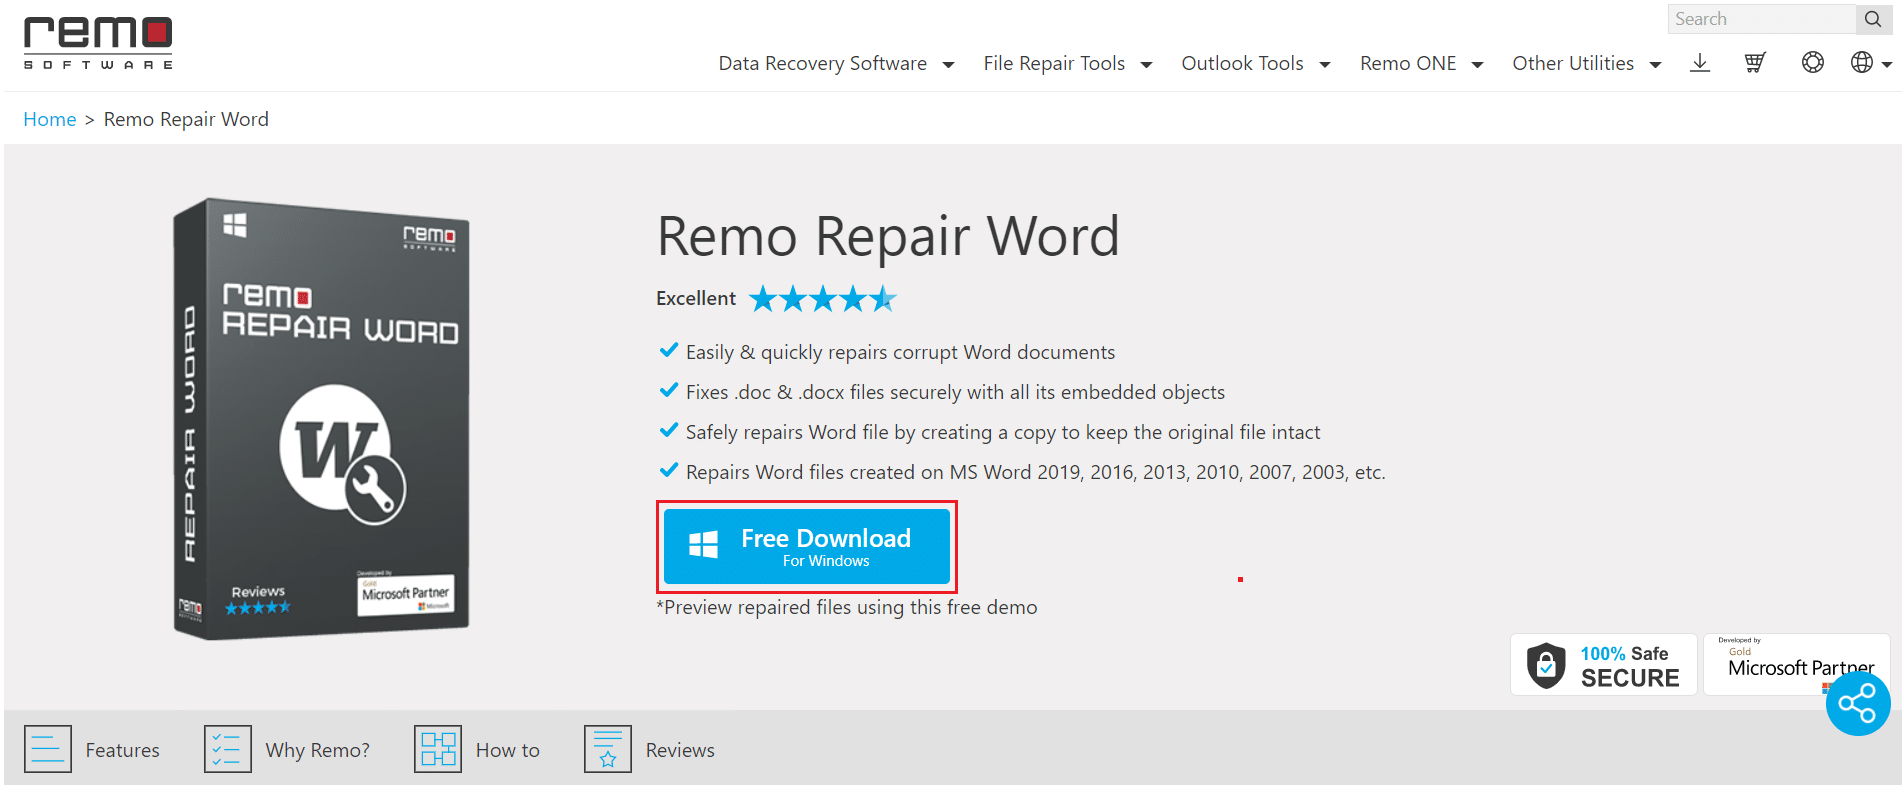The height and width of the screenshot is (785, 1902).
Task: Click the 'Excellent' rating label
Action: click(x=696, y=298)
